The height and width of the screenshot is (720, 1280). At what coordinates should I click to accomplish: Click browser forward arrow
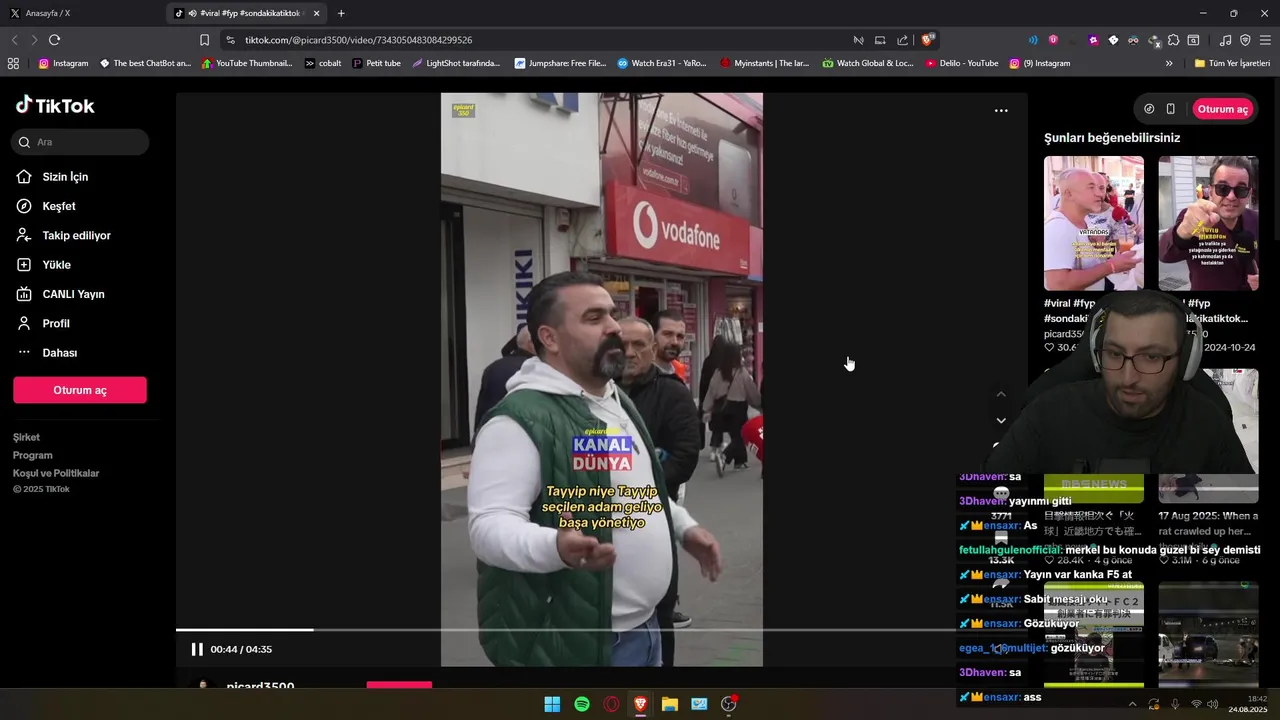34,40
